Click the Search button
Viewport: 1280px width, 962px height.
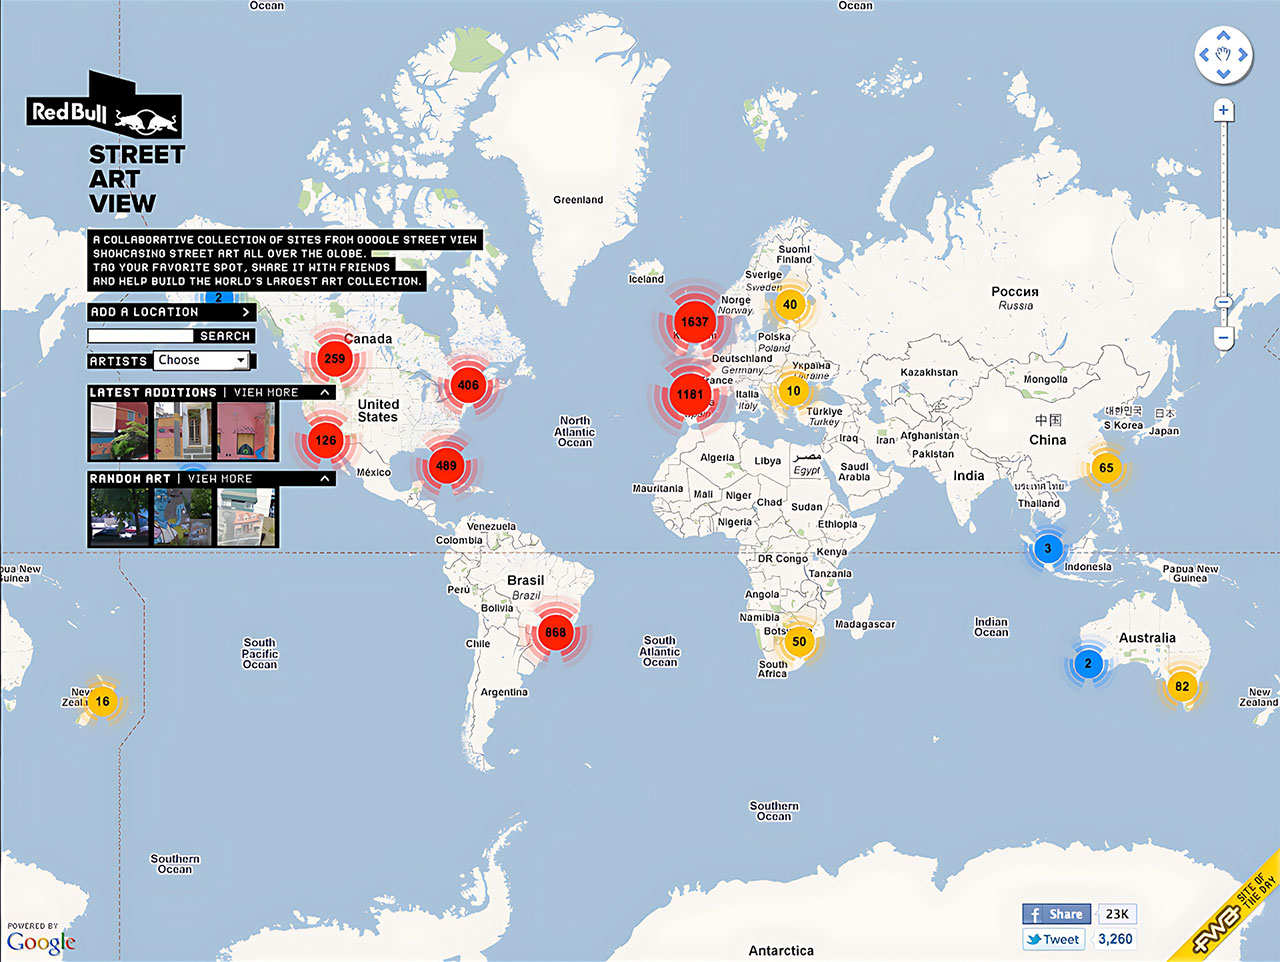tap(224, 336)
